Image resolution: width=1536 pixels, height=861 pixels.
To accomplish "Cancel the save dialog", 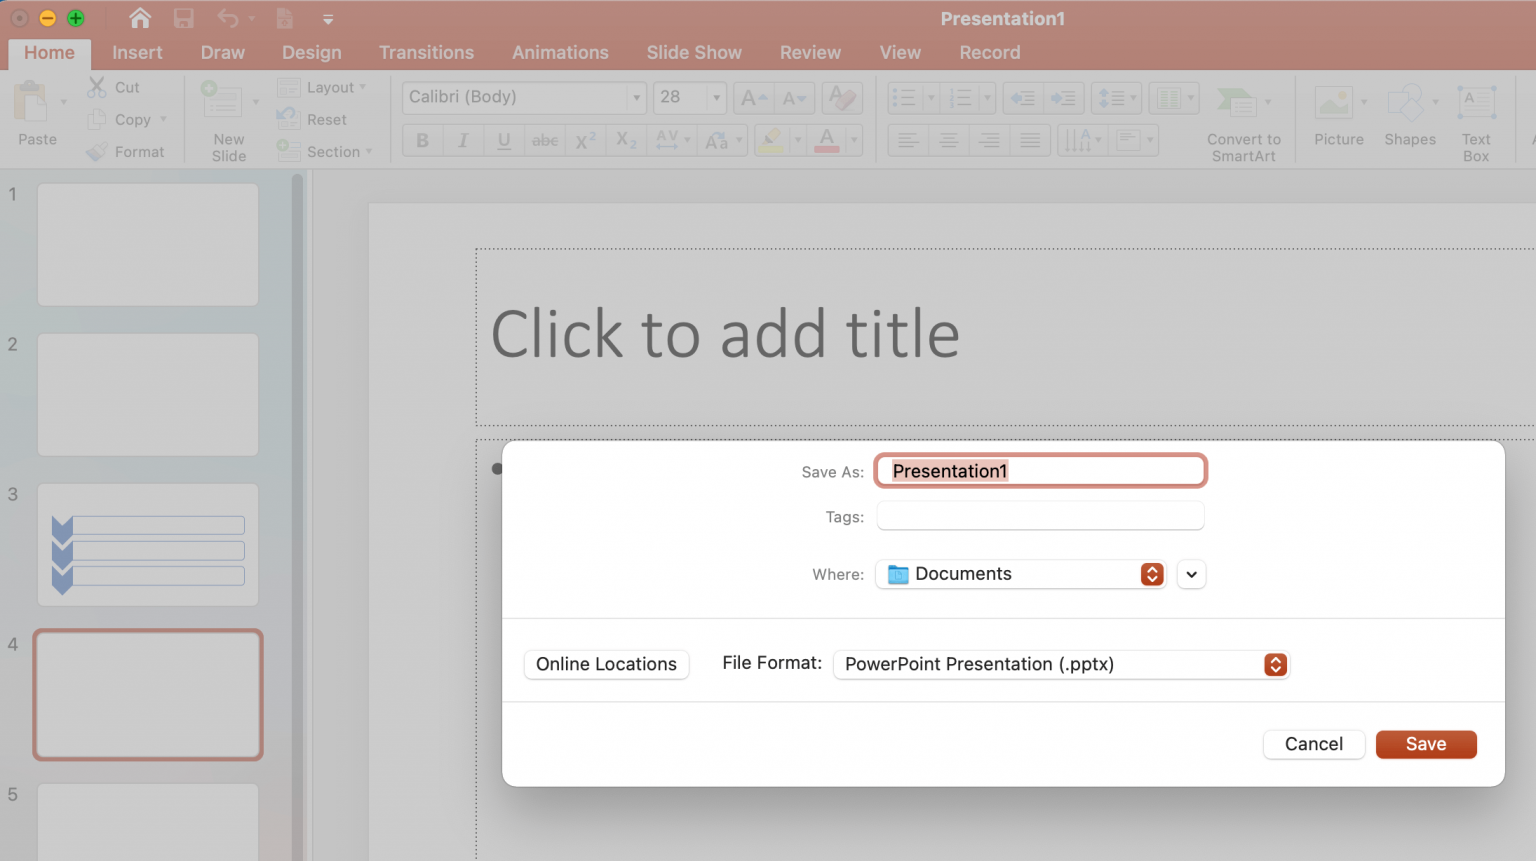I will (1313, 744).
